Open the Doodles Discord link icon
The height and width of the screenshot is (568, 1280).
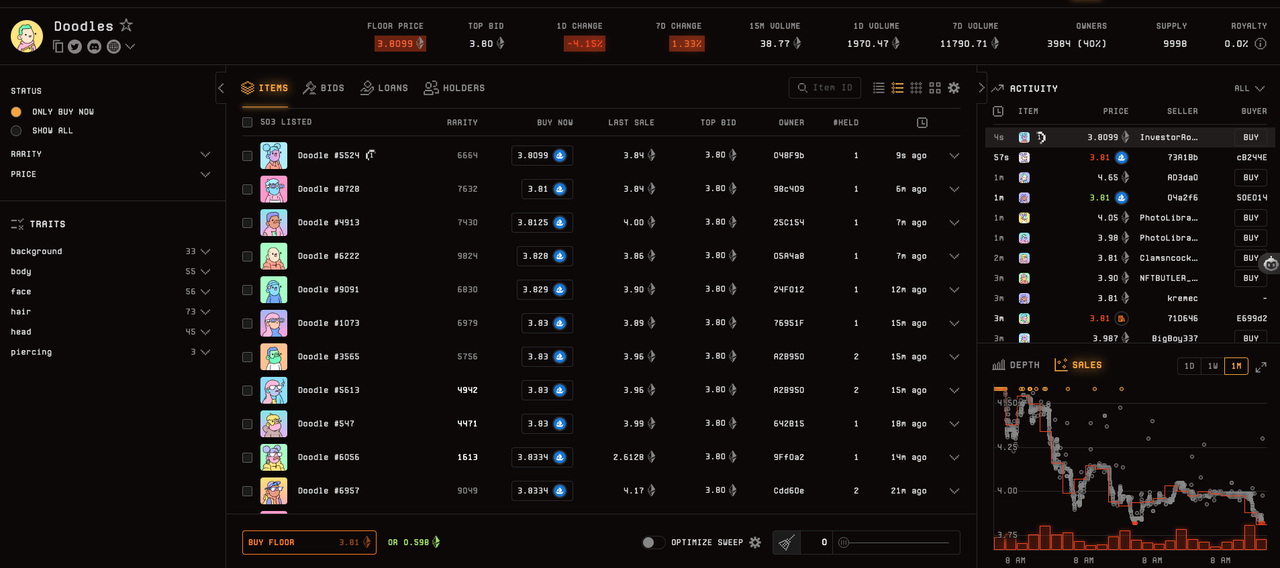click(94, 46)
